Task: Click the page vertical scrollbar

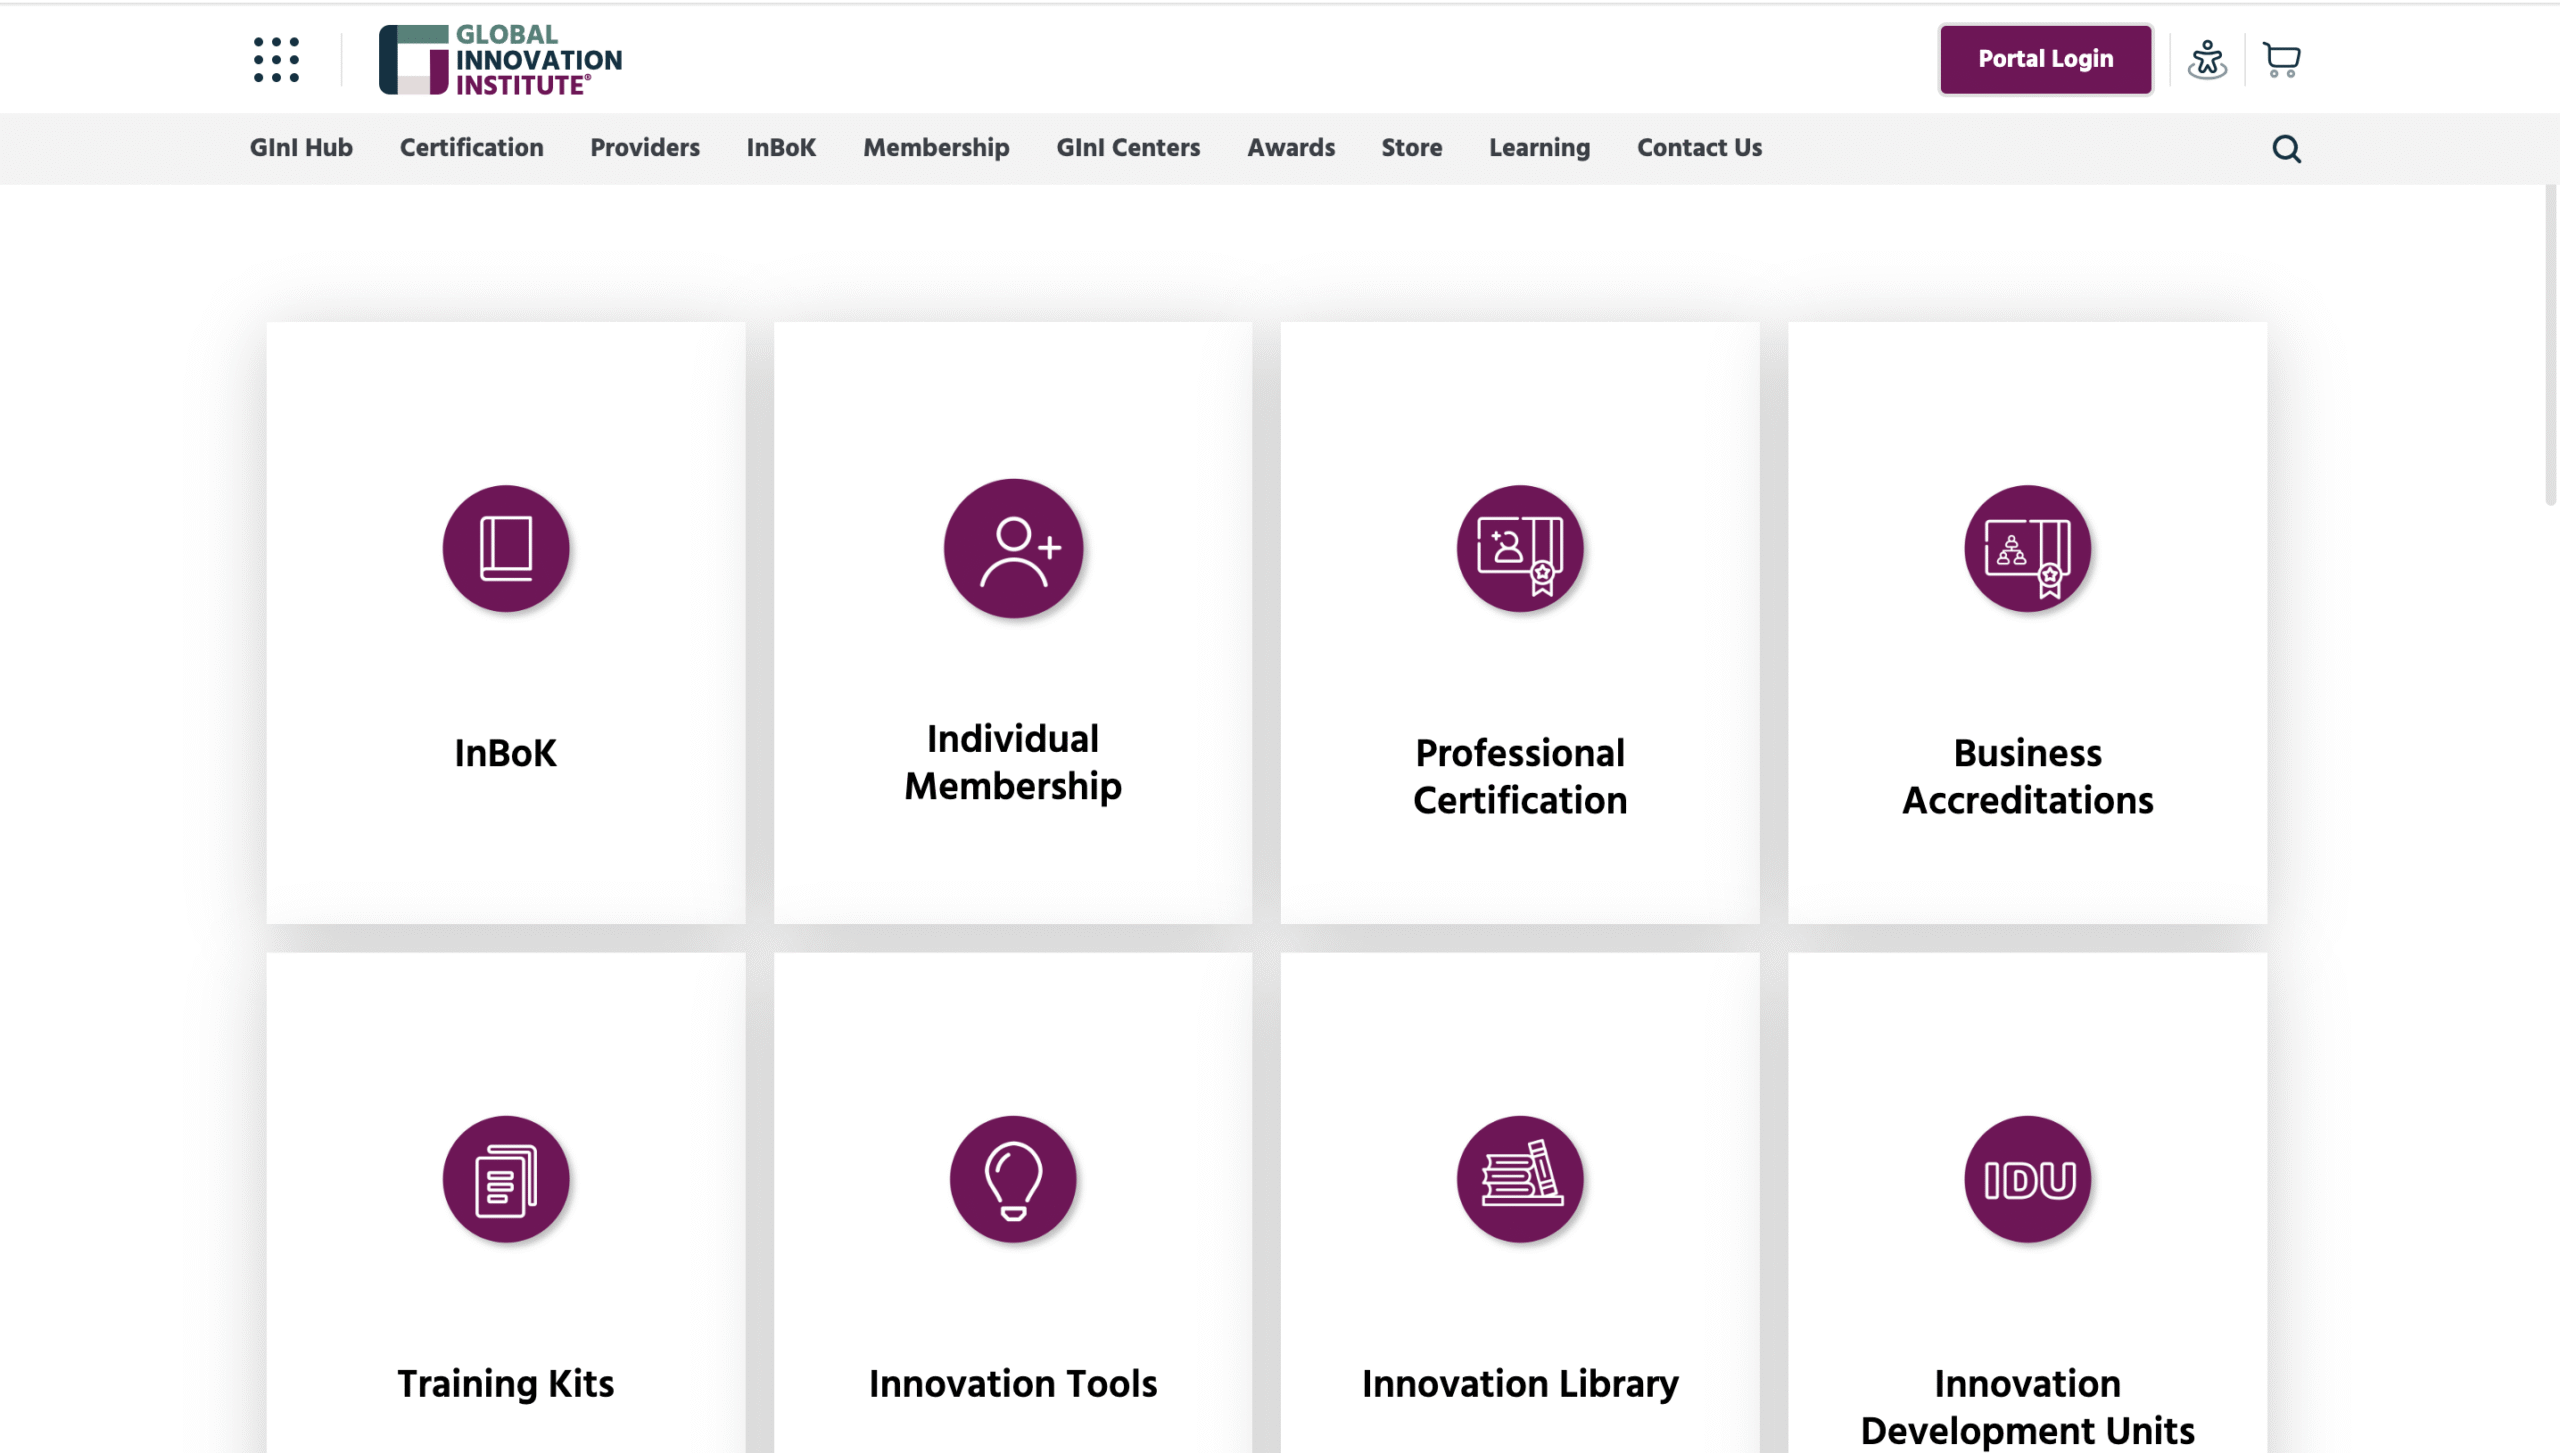Action: pyautogui.click(x=2551, y=345)
